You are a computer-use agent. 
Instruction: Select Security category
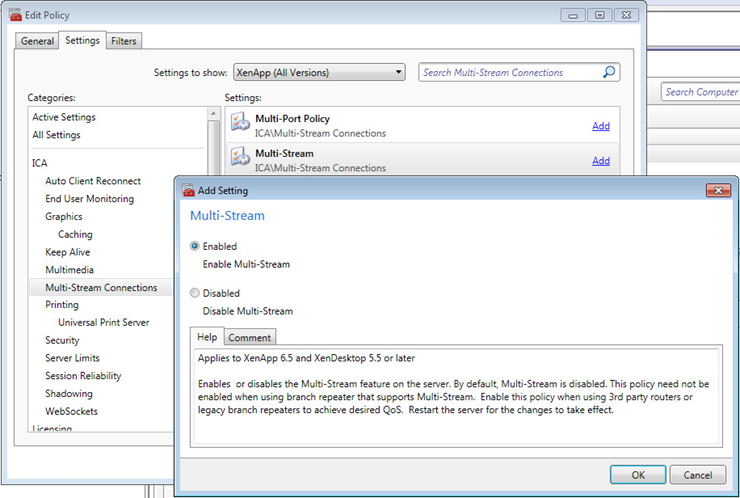[62, 340]
